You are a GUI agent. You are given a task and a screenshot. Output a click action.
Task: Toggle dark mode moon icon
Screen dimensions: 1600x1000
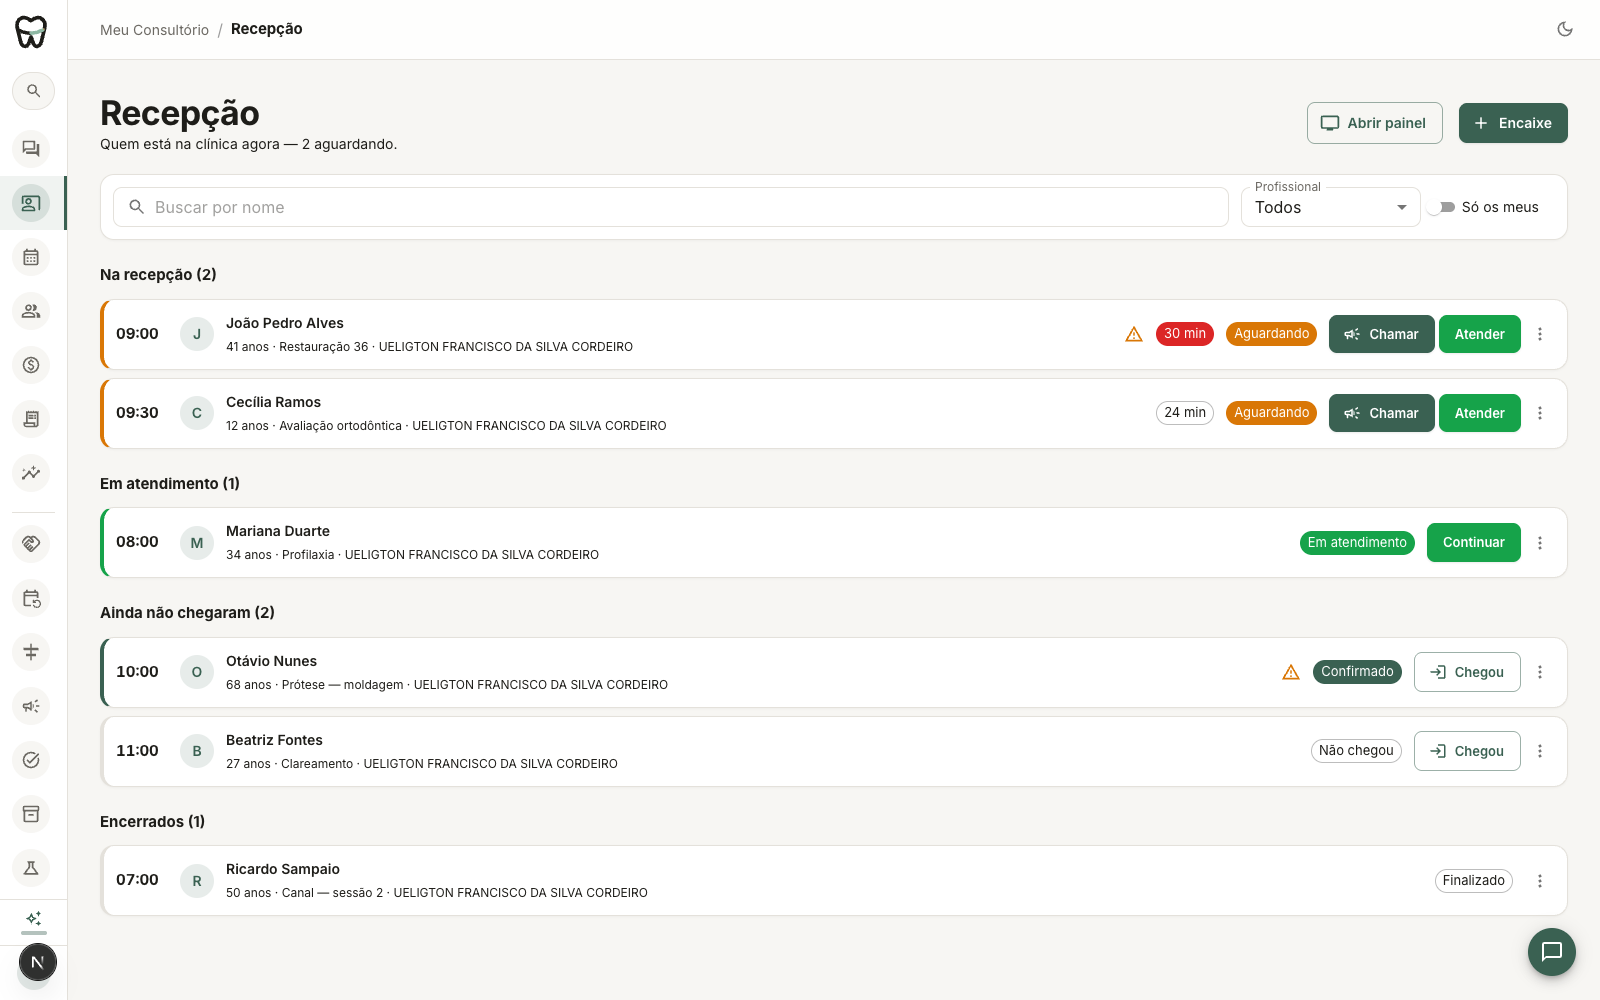click(1565, 29)
